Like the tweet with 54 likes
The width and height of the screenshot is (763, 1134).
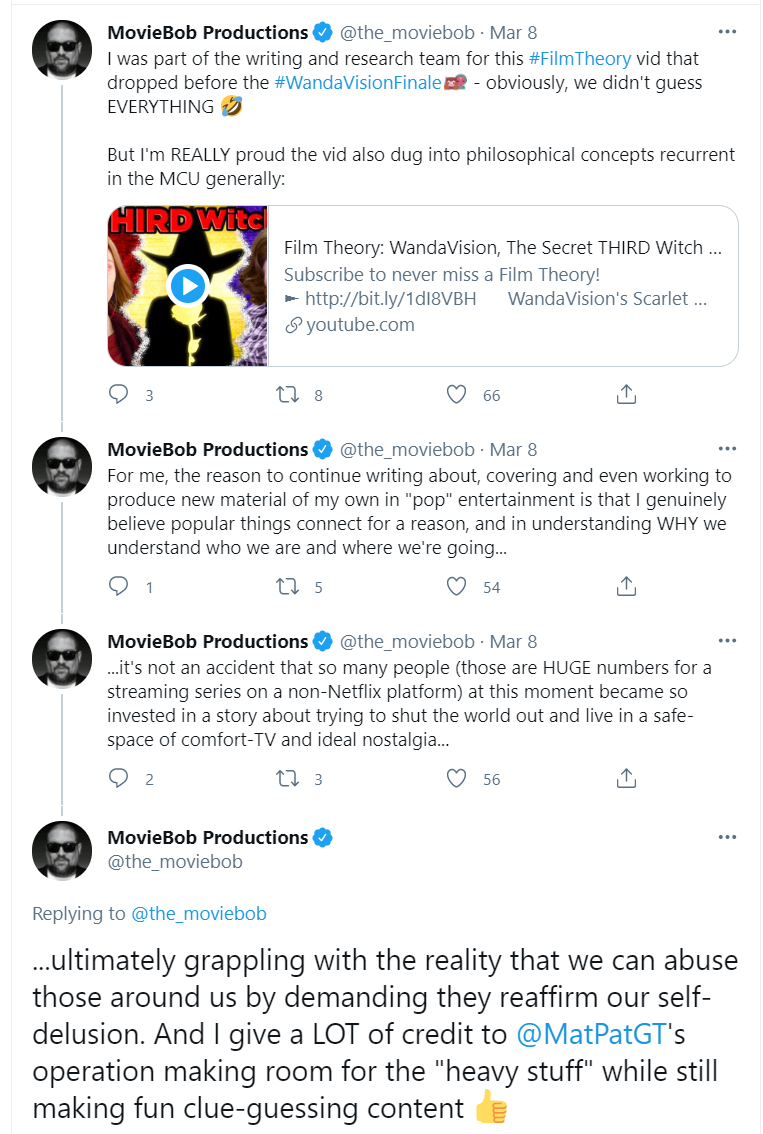point(456,586)
